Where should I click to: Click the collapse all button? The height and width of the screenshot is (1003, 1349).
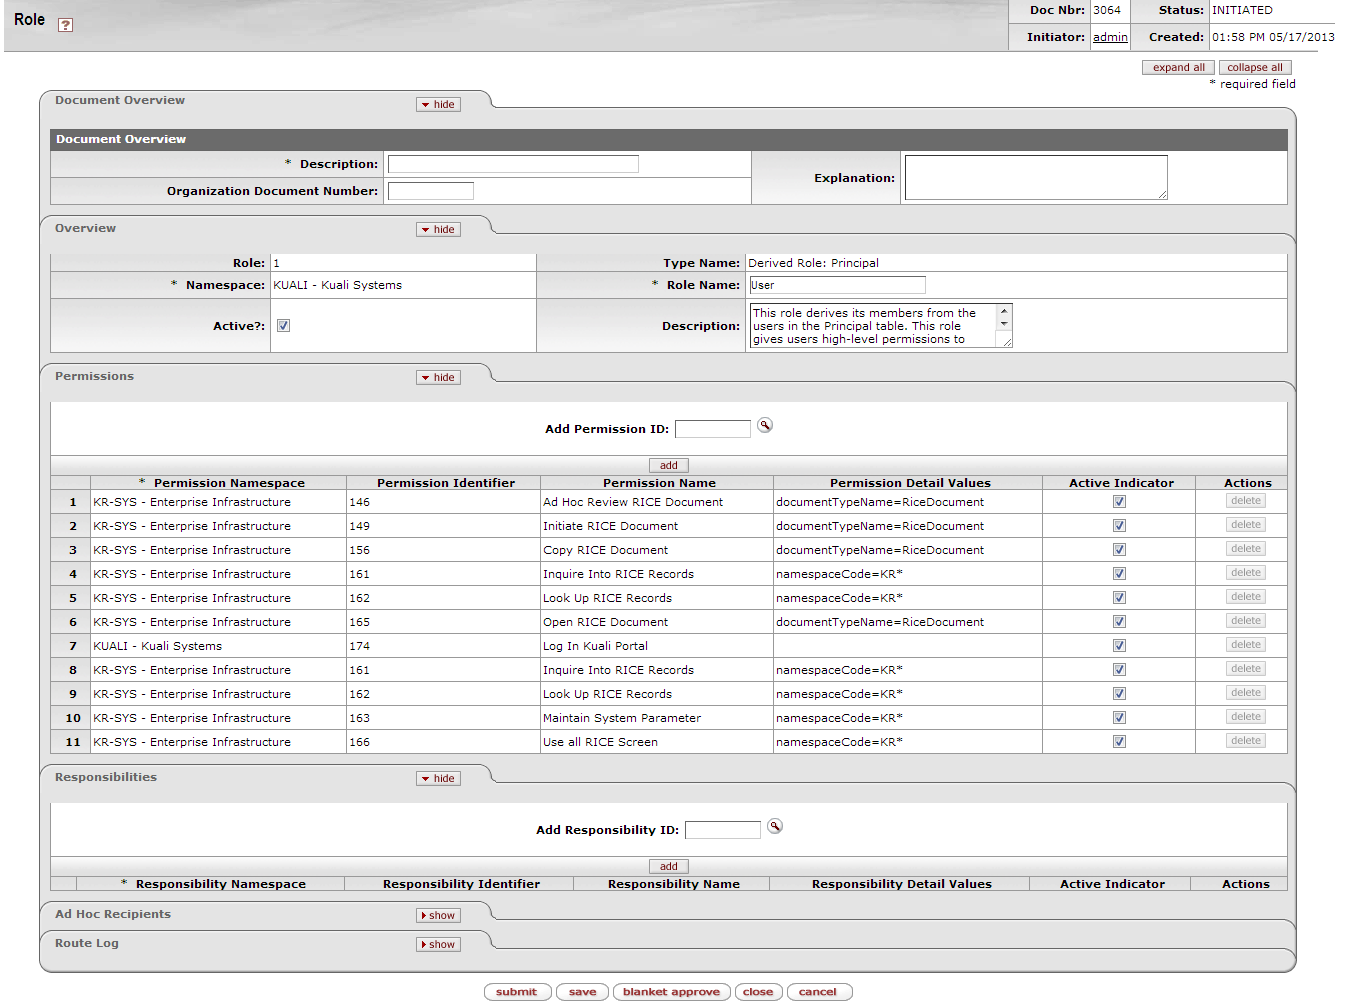tap(1255, 68)
